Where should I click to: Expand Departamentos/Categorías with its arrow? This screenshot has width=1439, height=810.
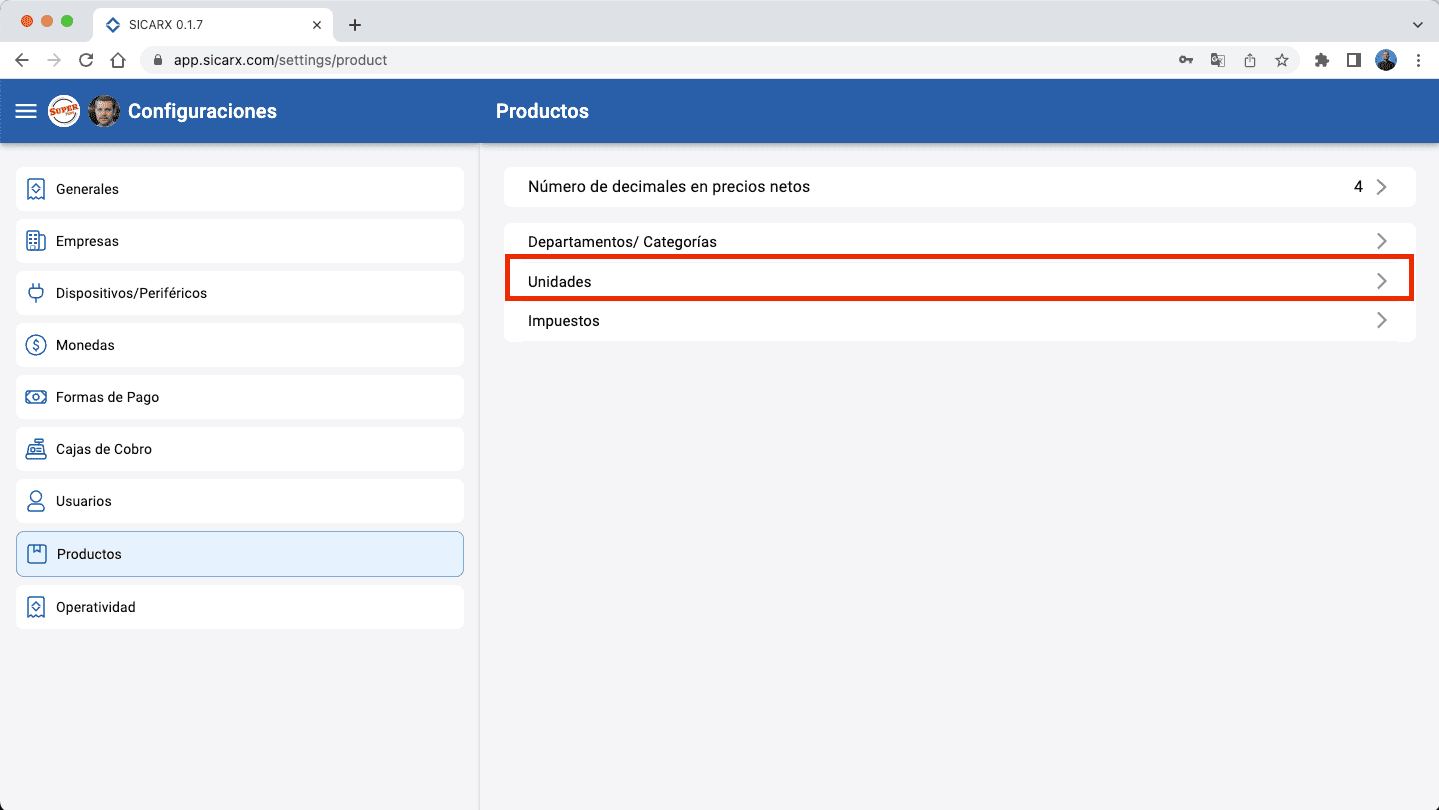click(1382, 240)
